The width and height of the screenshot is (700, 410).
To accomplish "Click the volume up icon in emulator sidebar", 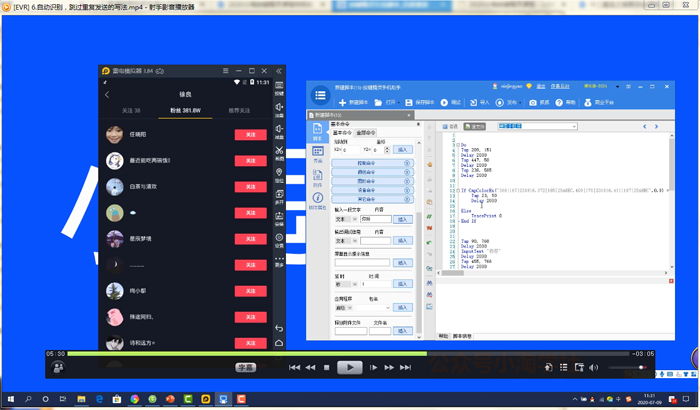I will 279,107.
